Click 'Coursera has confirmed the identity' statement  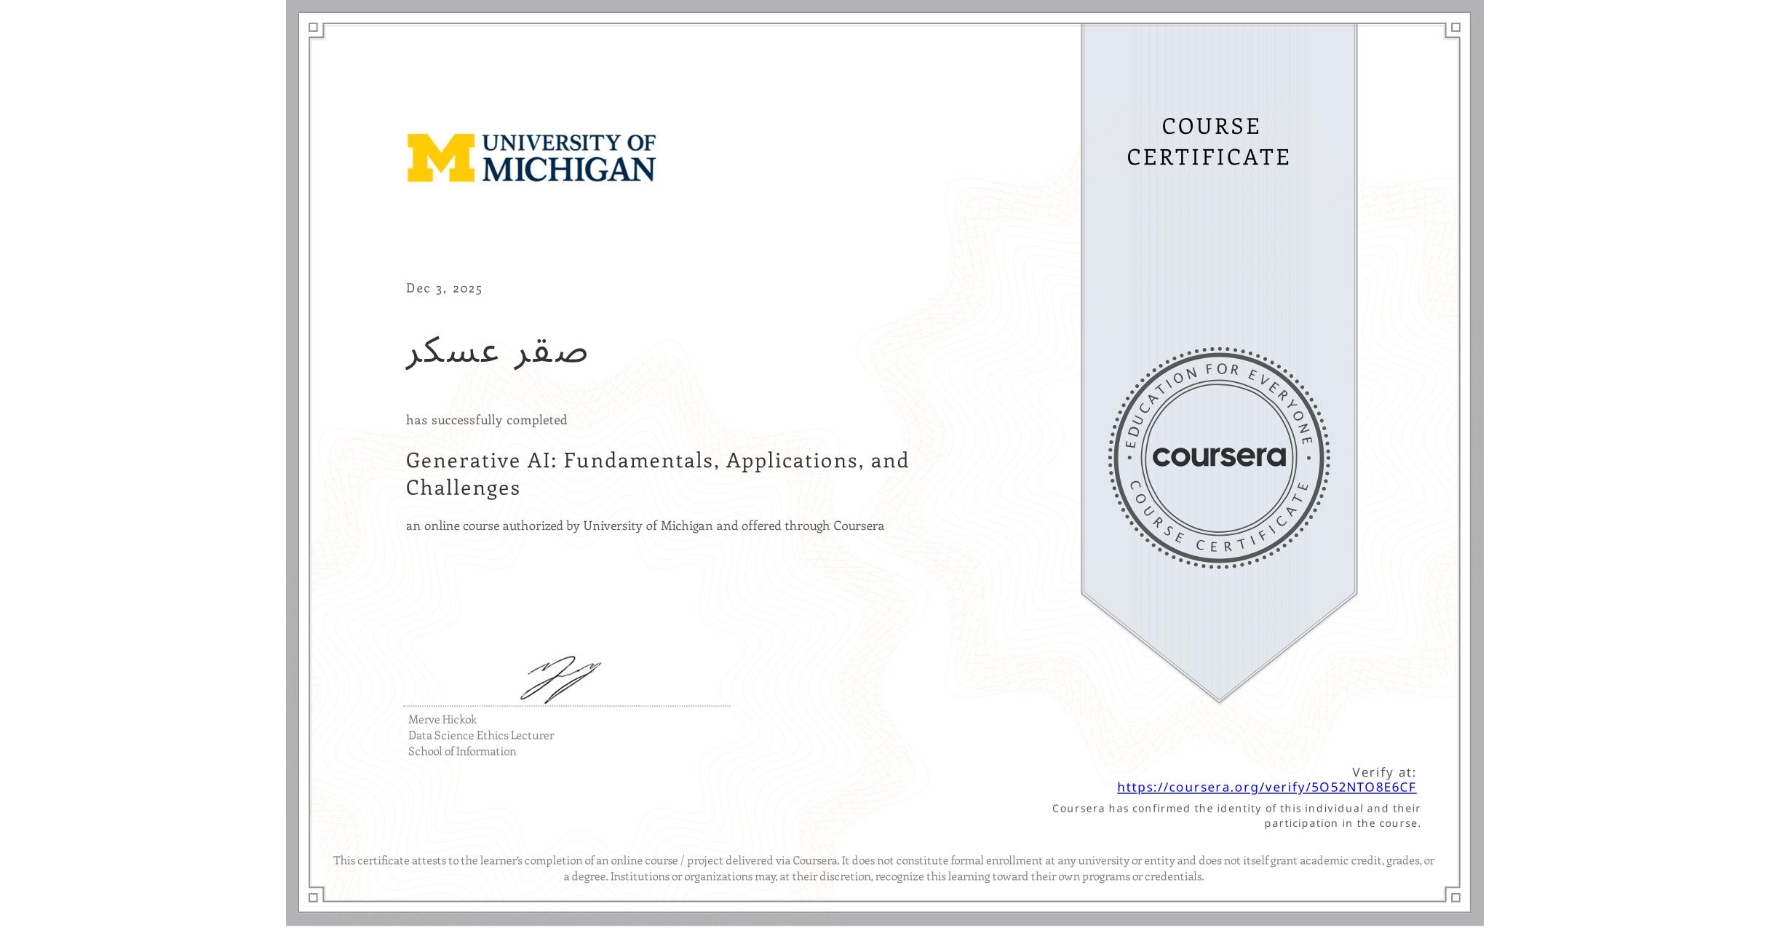coord(1237,816)
